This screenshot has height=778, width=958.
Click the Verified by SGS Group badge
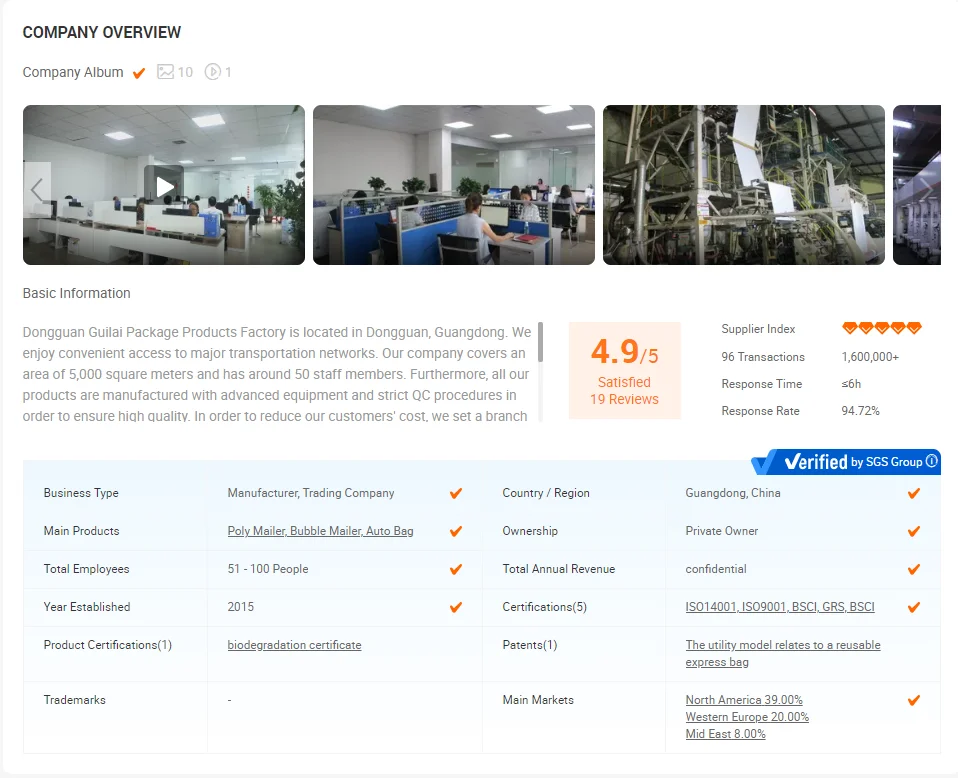pyautogui.click(x=846, y=462)
